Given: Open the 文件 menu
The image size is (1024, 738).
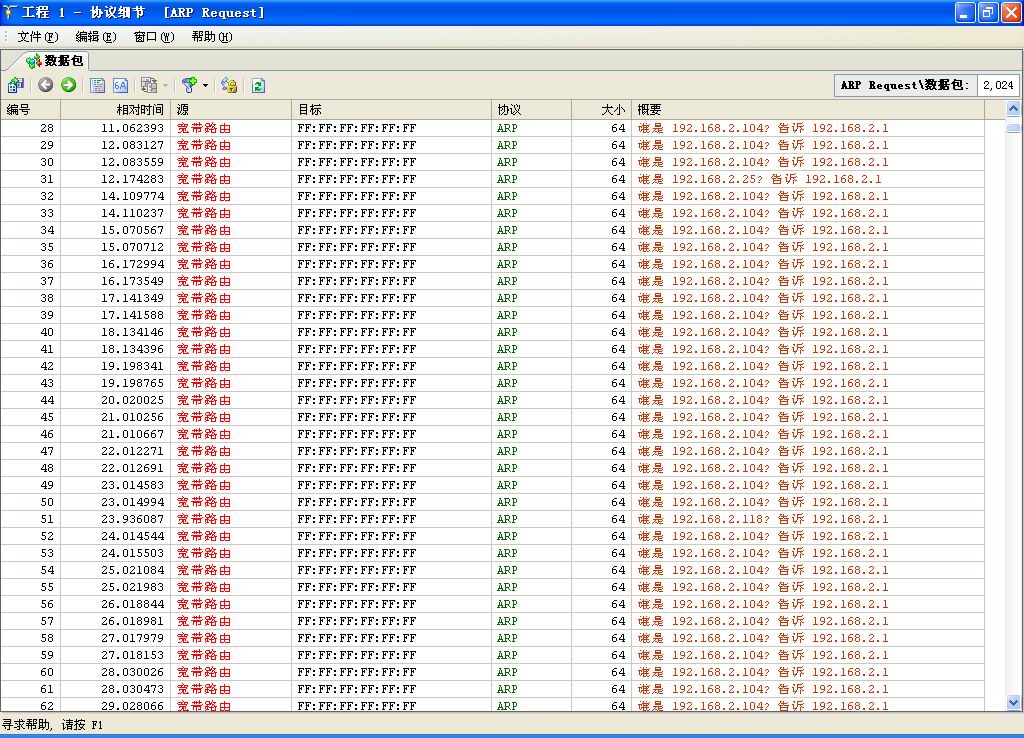Looking at the screenshot, I should pos(38,37).
